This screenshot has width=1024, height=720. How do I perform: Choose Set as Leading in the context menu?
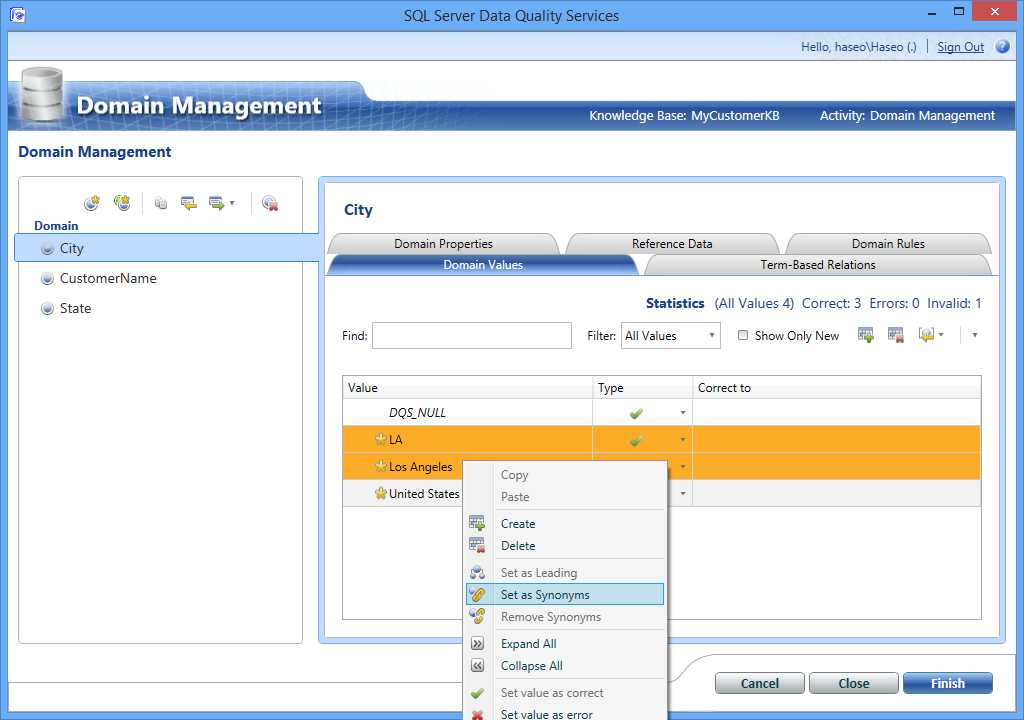pyautogui.click(x=565, y=572)
